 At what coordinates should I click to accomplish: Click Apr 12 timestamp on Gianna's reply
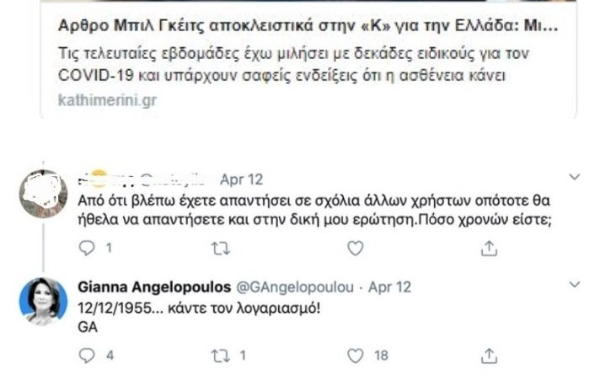coord(390,287)
